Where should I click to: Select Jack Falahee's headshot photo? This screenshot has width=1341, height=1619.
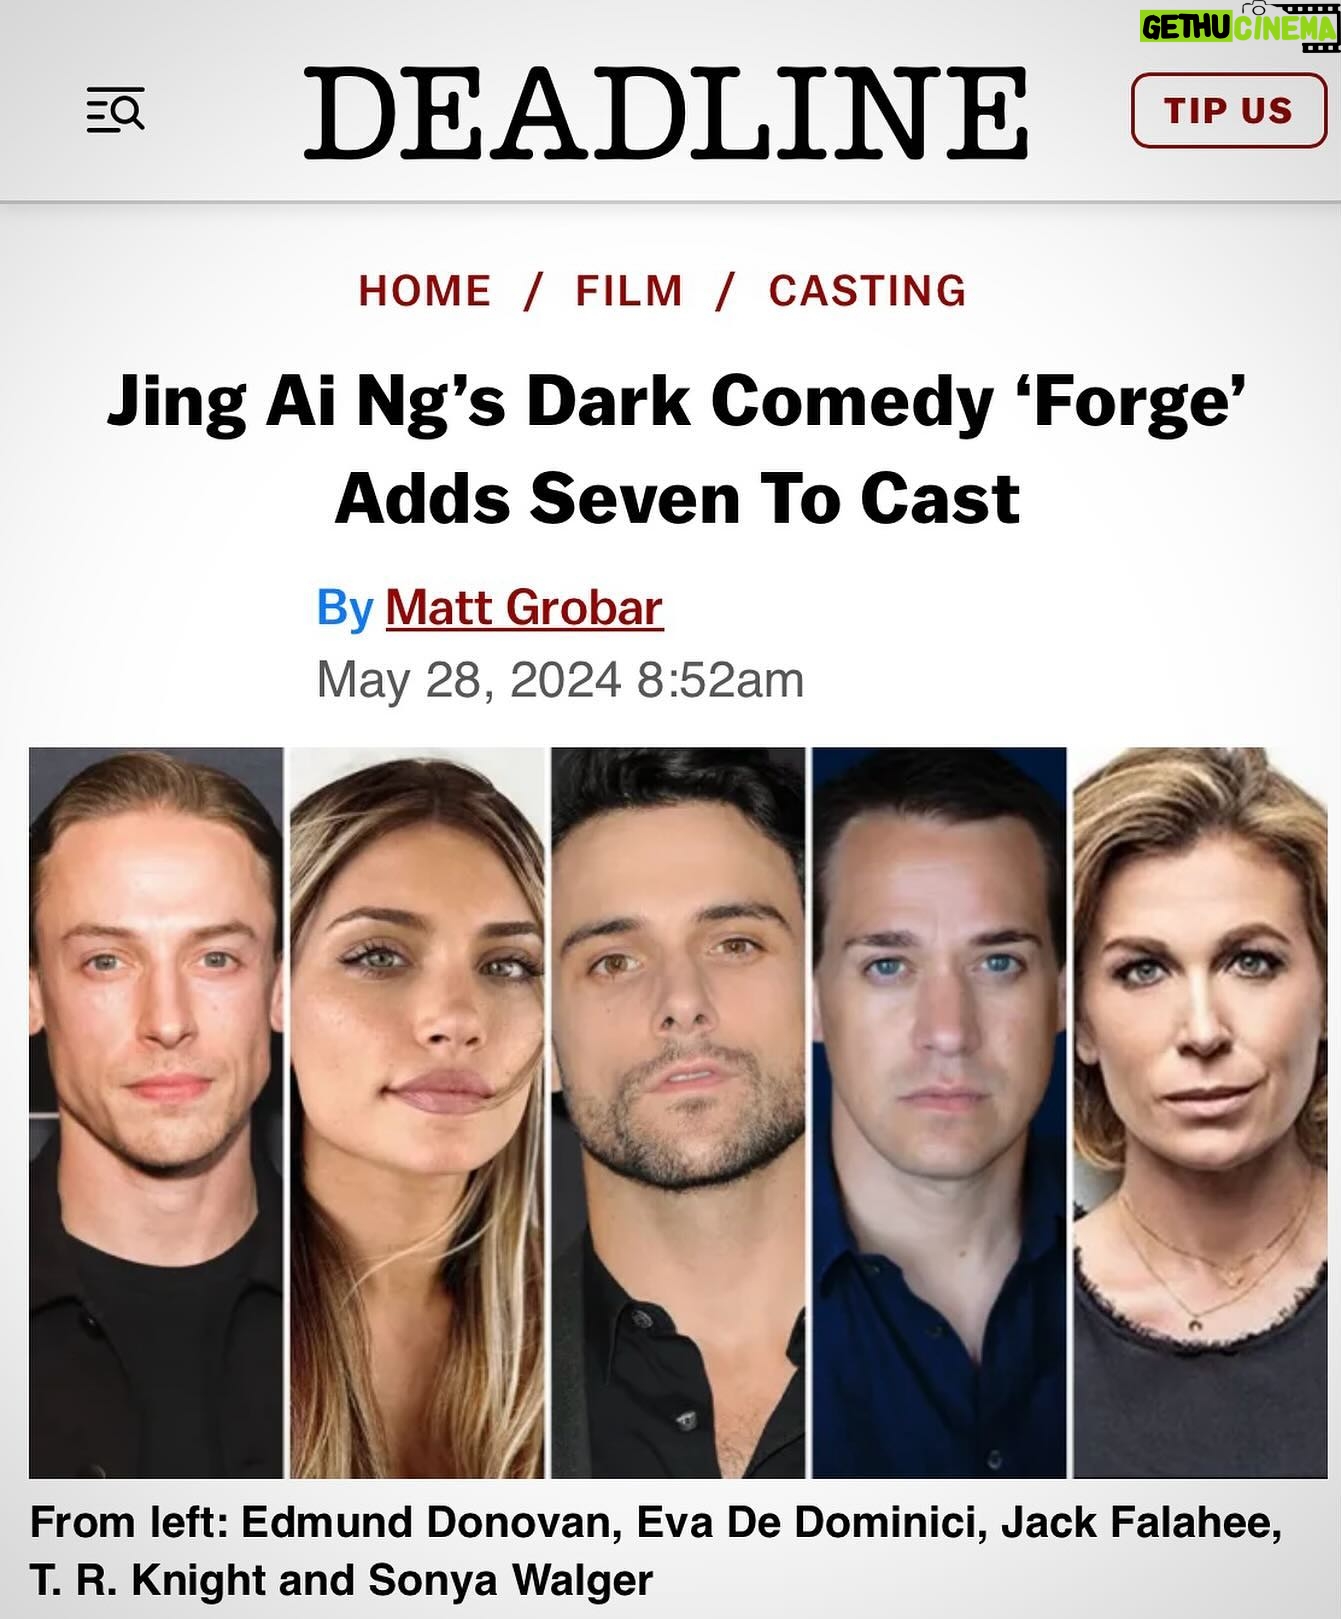[x=678, y=1112]
